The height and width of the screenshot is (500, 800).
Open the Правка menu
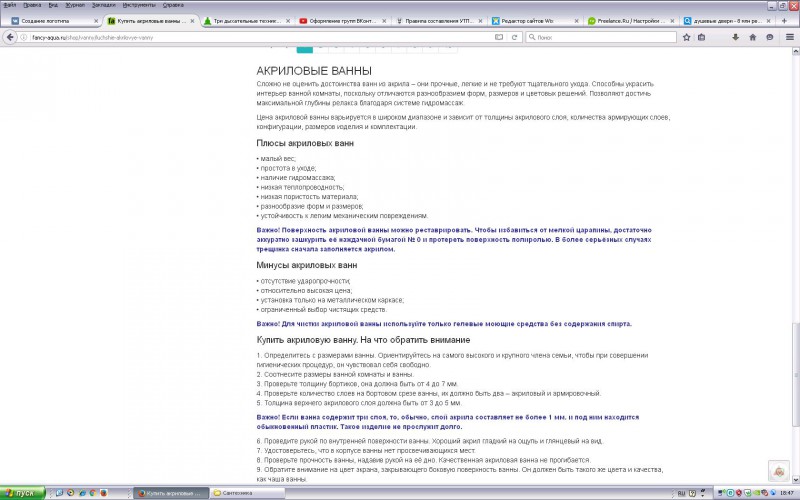point(32,5)
